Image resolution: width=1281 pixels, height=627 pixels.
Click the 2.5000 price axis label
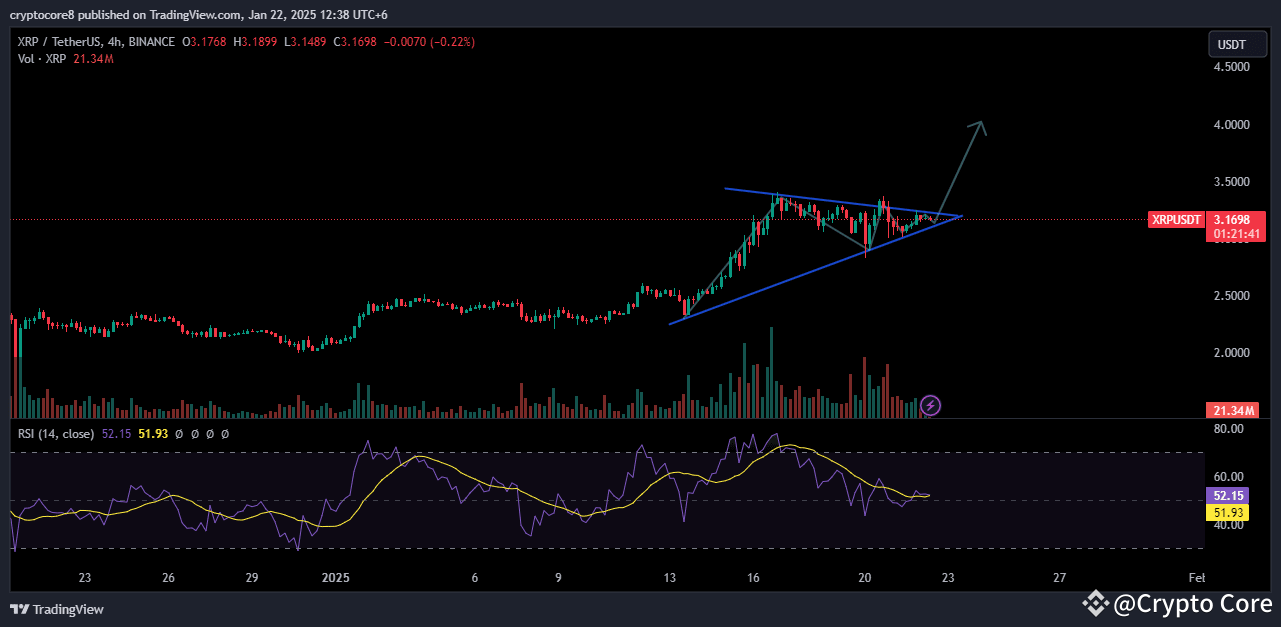(x=1231, y=296)
